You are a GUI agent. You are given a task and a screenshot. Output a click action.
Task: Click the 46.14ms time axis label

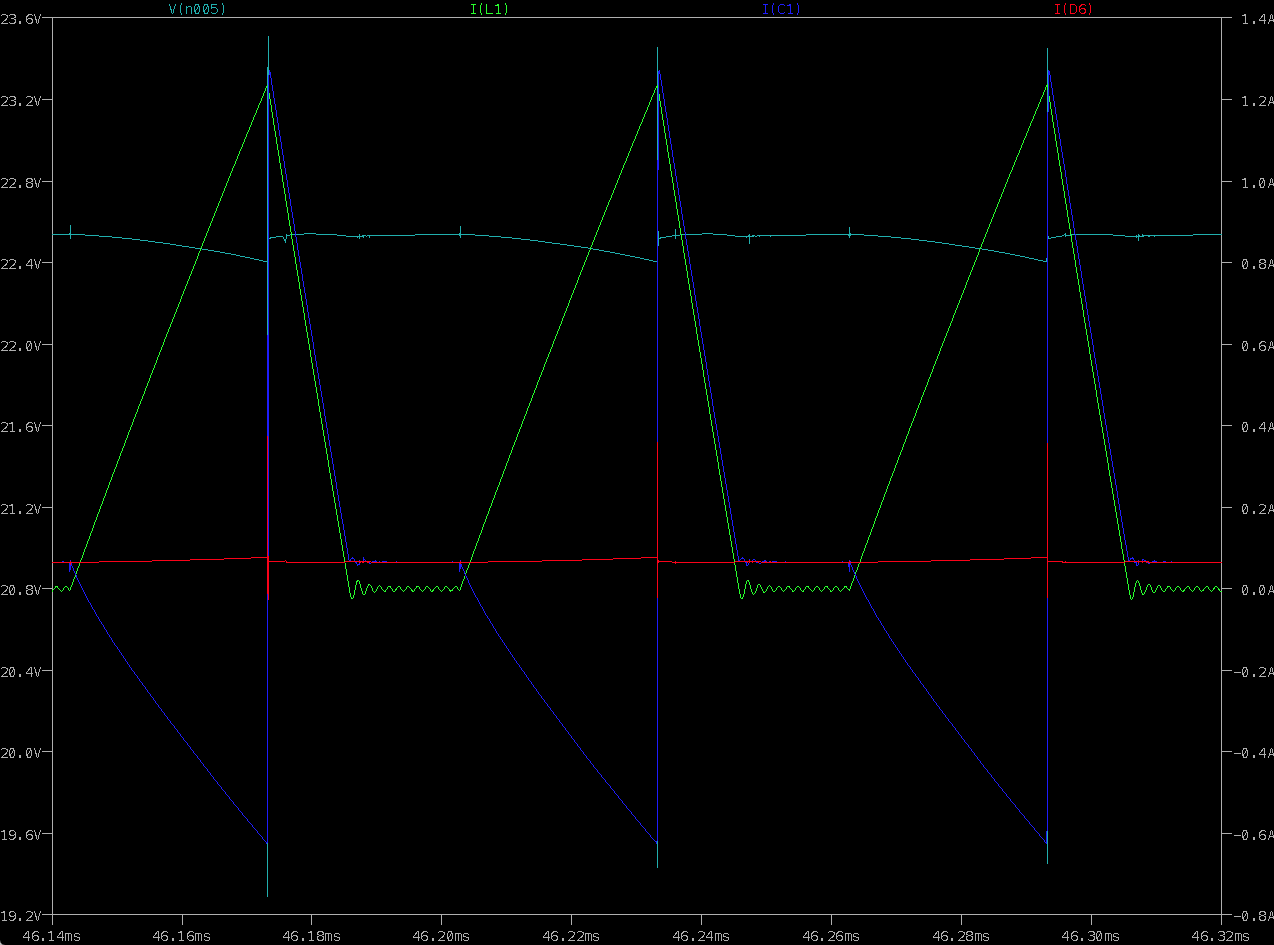[x=52, y=935]
